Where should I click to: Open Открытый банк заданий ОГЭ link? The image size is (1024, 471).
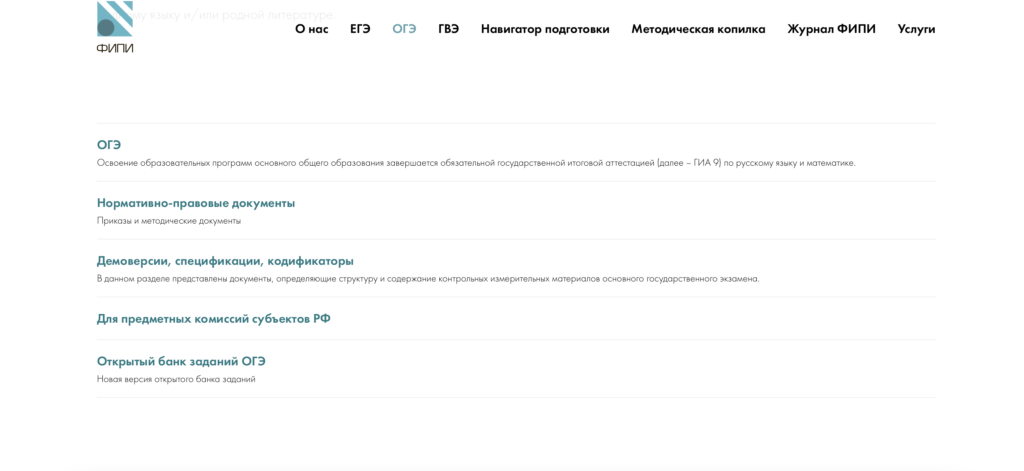[181, 361]
